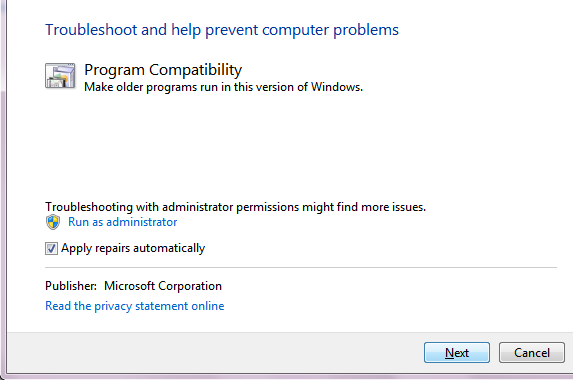Viewport: 573px width, 380px height.
Task: Click the 'Make older programs run' description
Action: tap(223, 87)
